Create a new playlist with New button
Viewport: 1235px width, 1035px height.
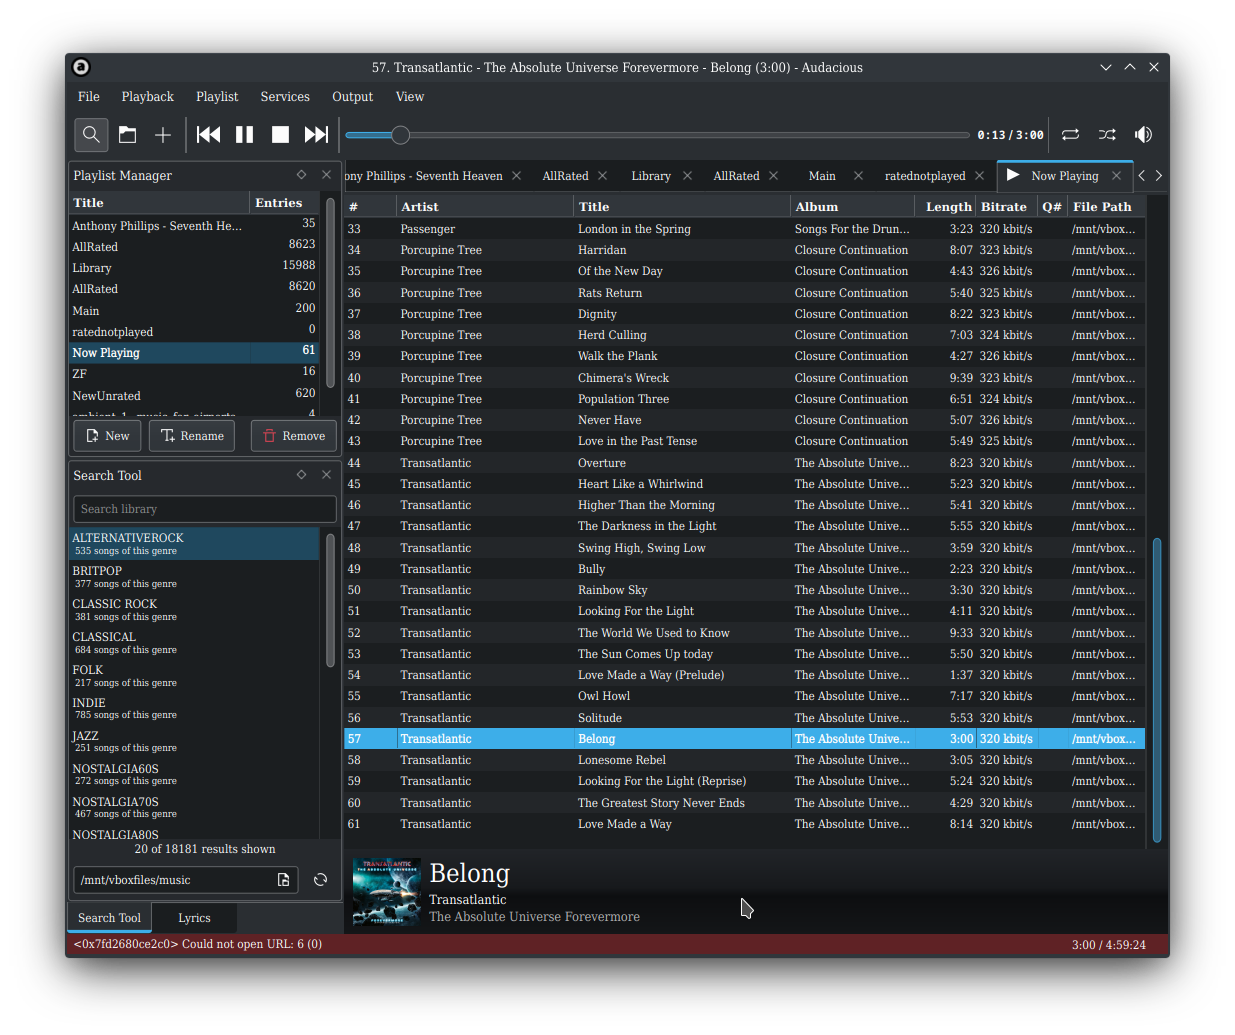click(x=107, y=436)
